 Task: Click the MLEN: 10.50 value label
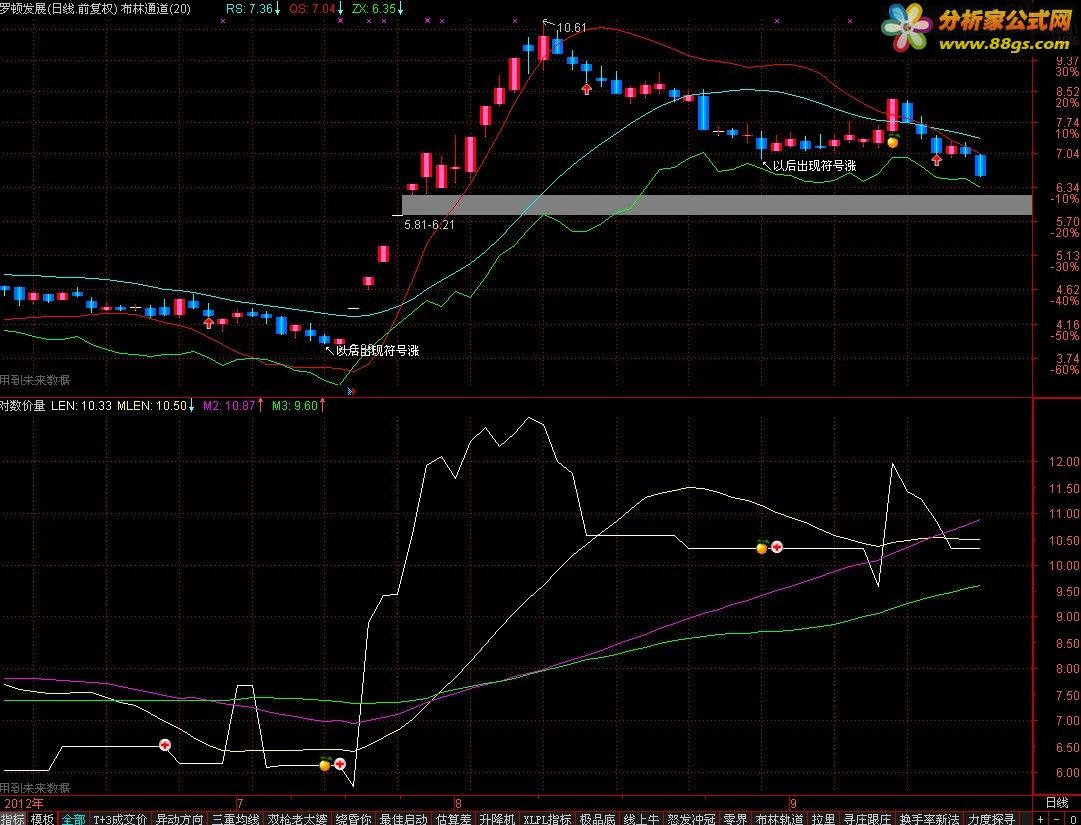[152, 405]
